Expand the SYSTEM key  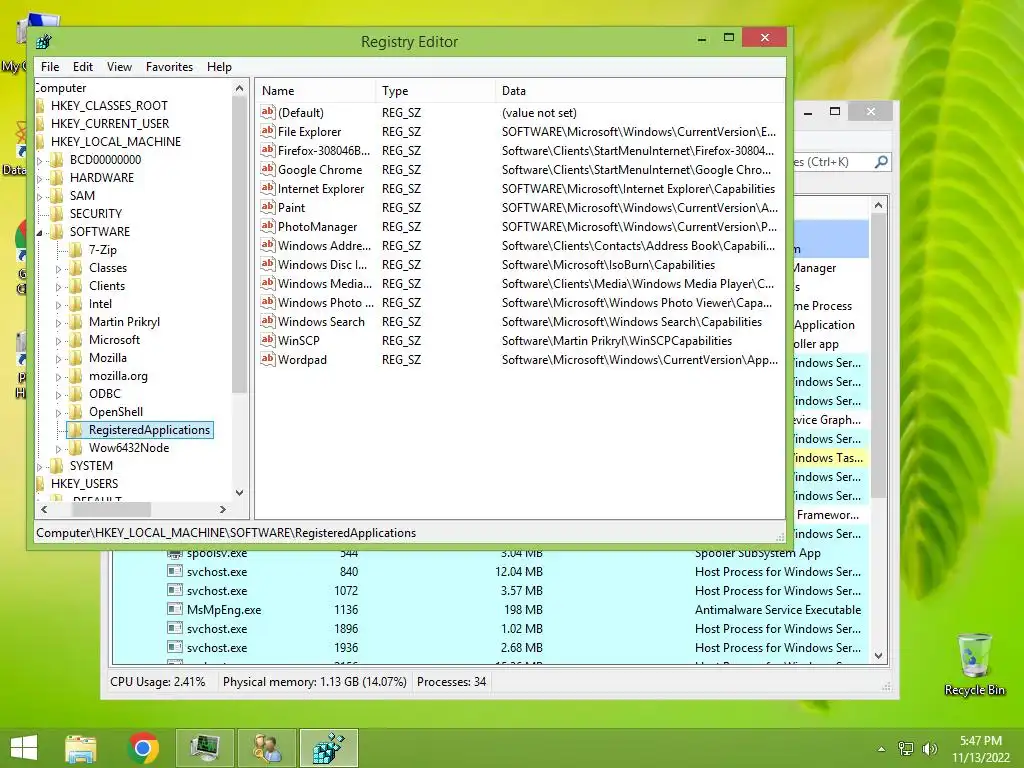(40, 466)
